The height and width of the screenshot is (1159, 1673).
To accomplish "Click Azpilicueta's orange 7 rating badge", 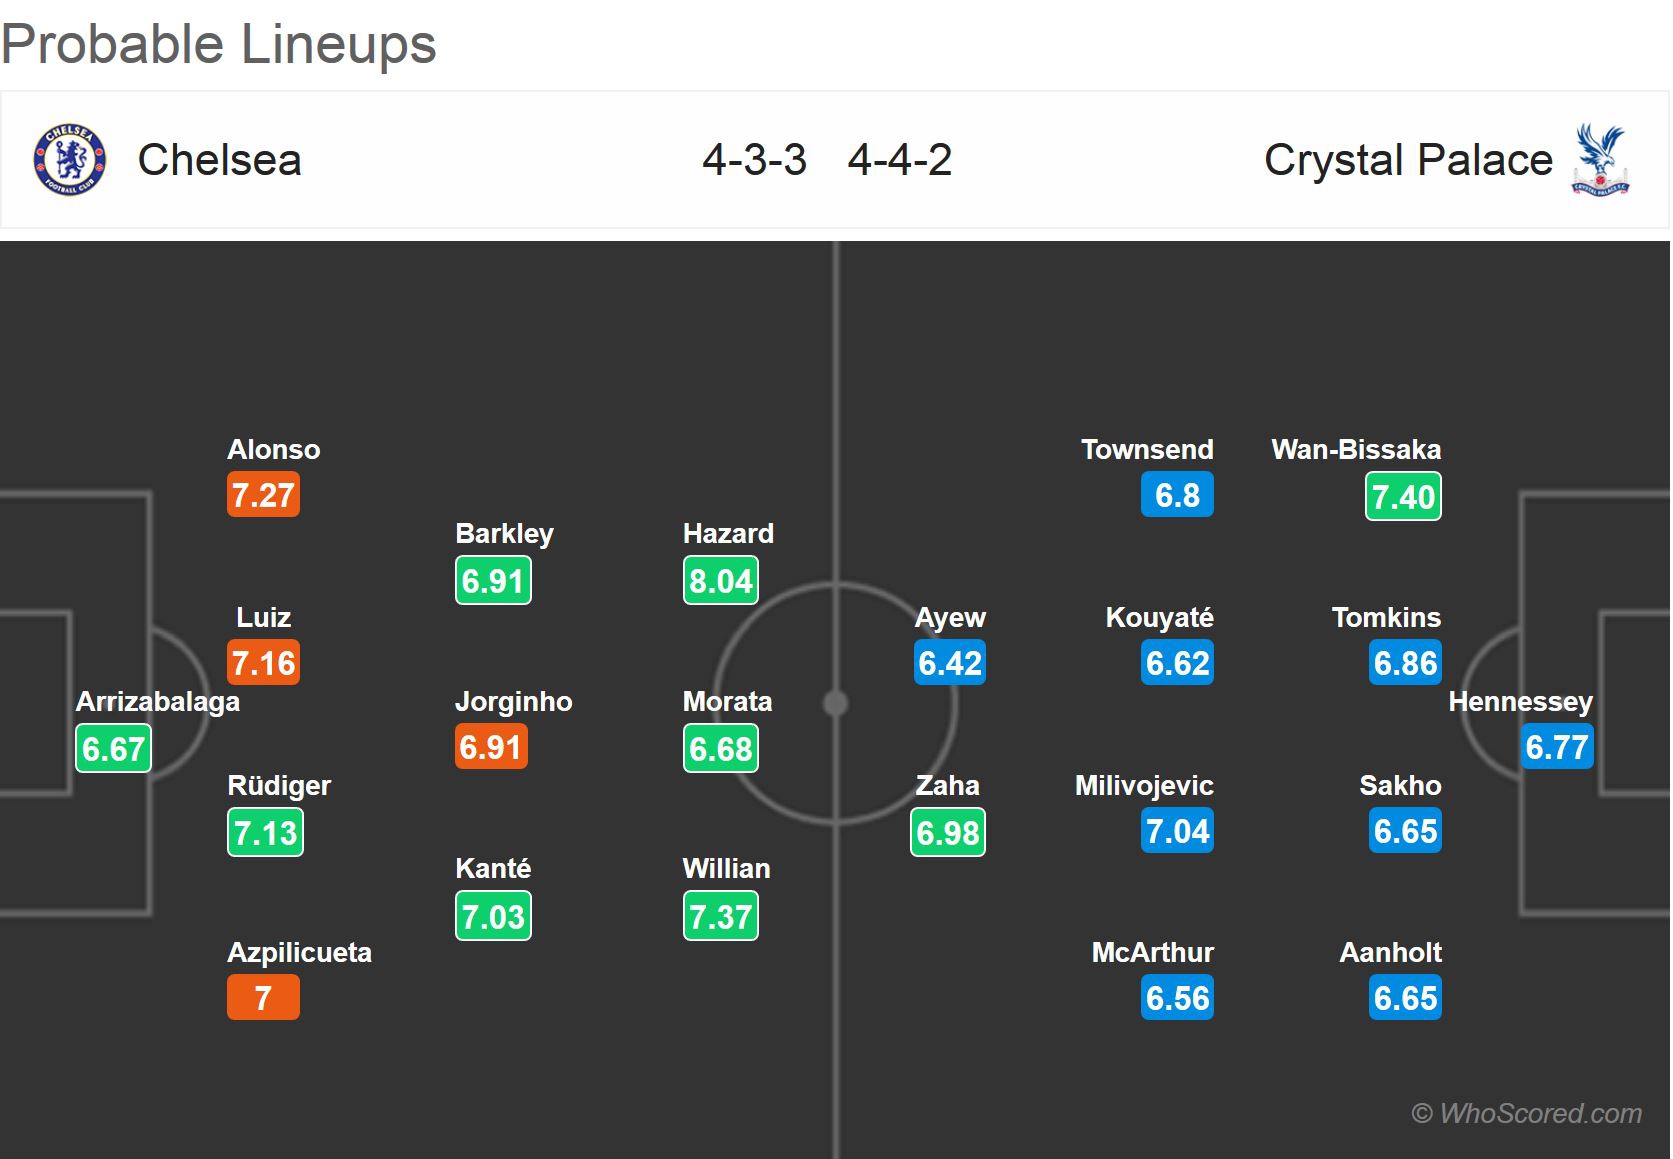I will point(263,998).
